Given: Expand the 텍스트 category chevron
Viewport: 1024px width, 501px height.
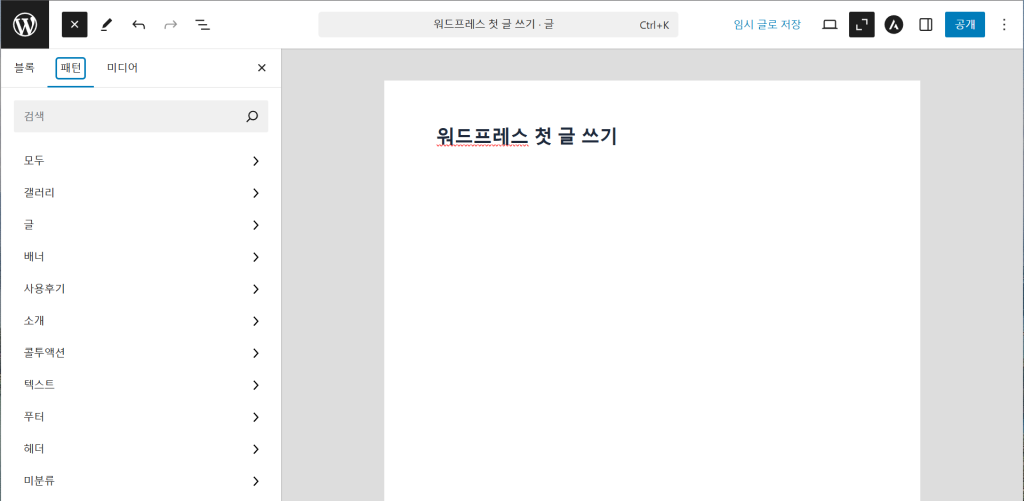Looking at the screenshot, I should click(256, 385).
